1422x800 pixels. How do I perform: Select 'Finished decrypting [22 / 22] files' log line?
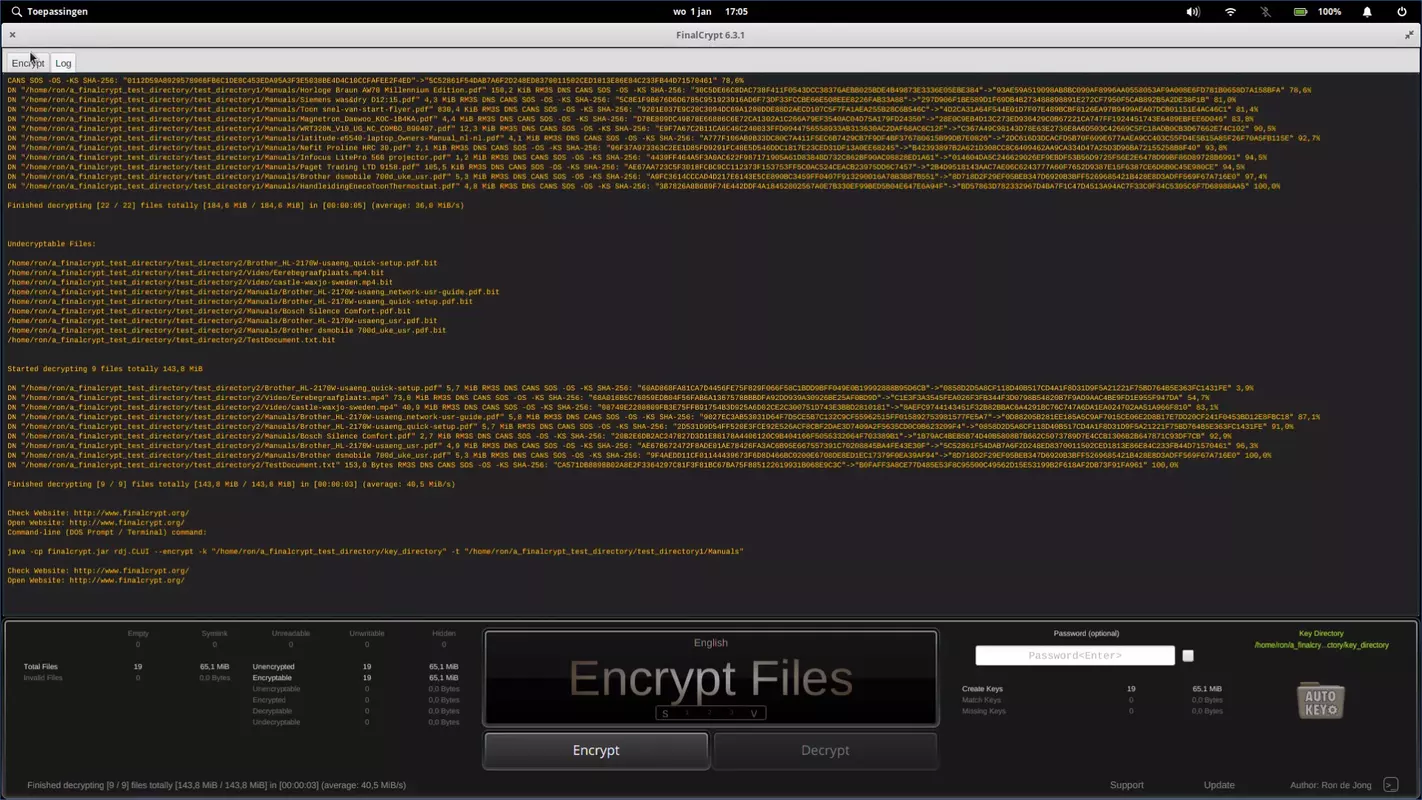tap(235, 206)
